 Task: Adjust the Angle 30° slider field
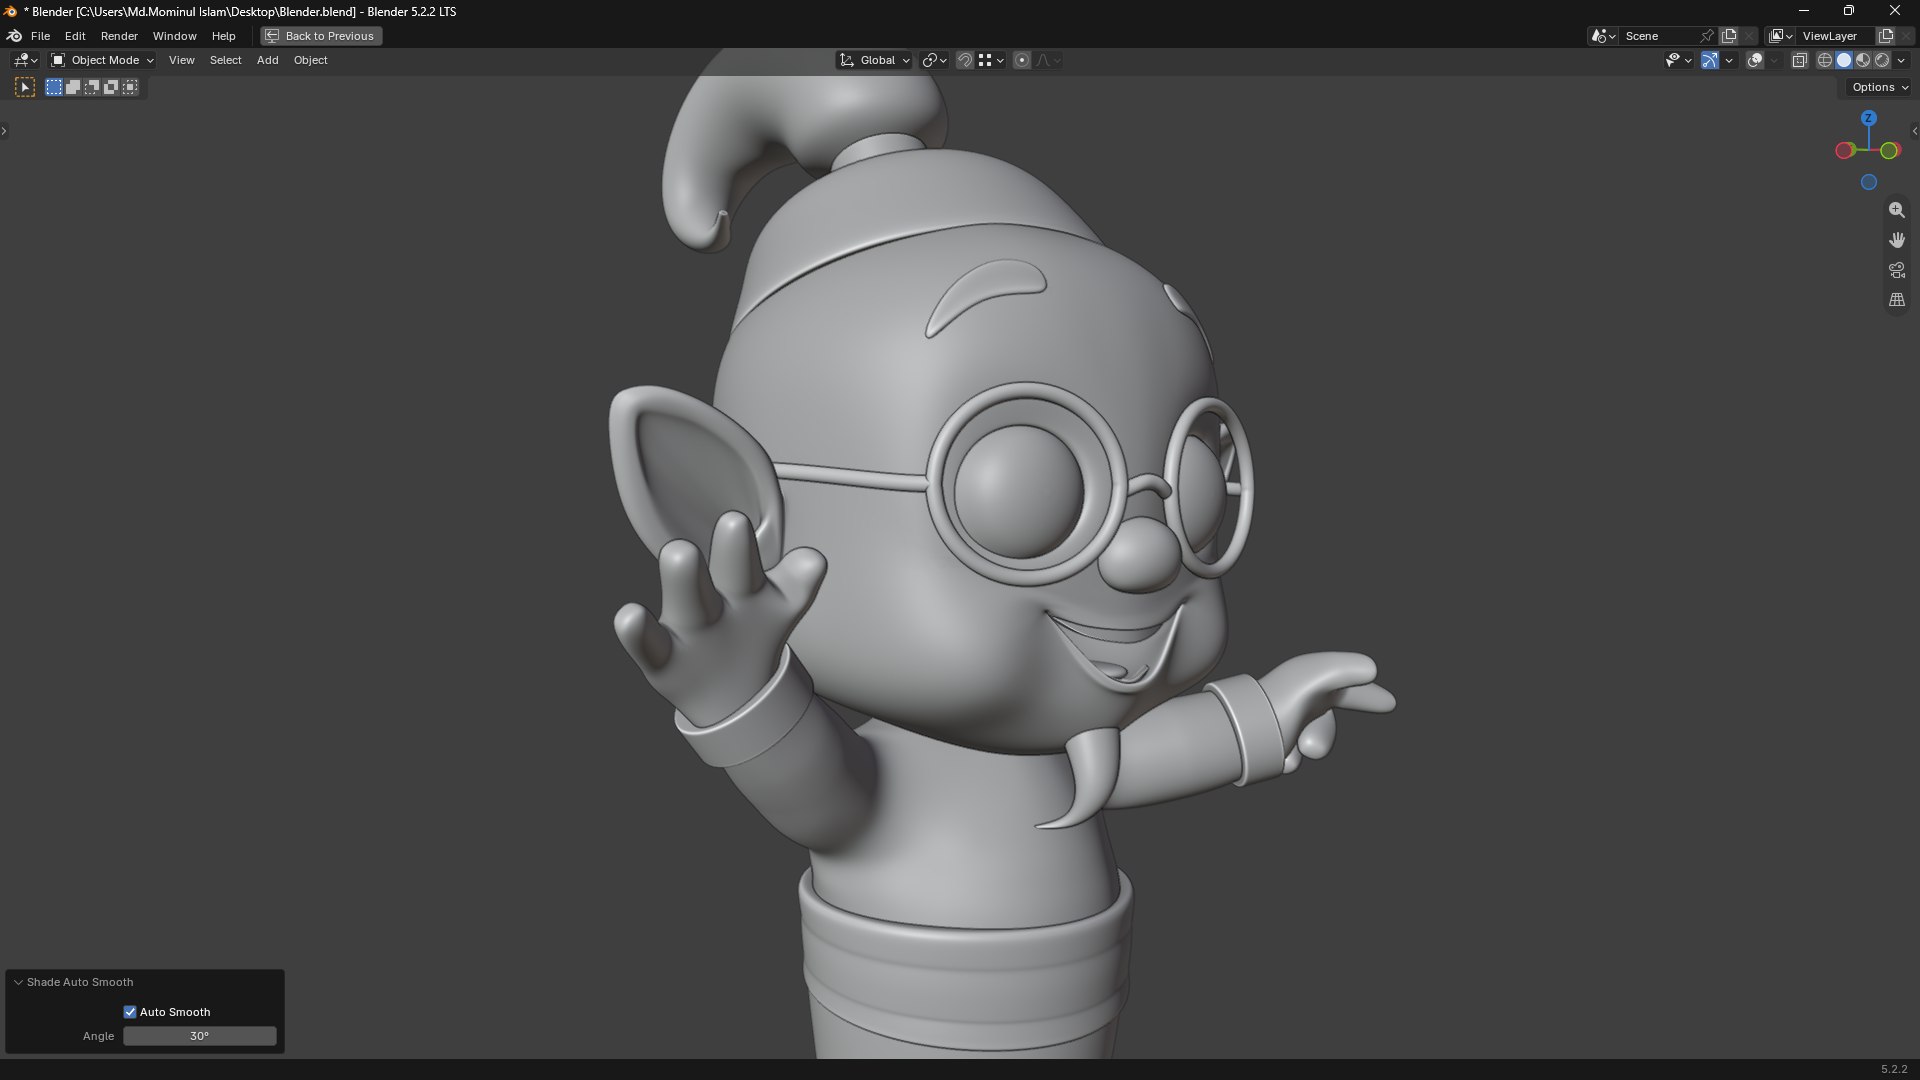pyautogui.click(x=200, y=1037)
